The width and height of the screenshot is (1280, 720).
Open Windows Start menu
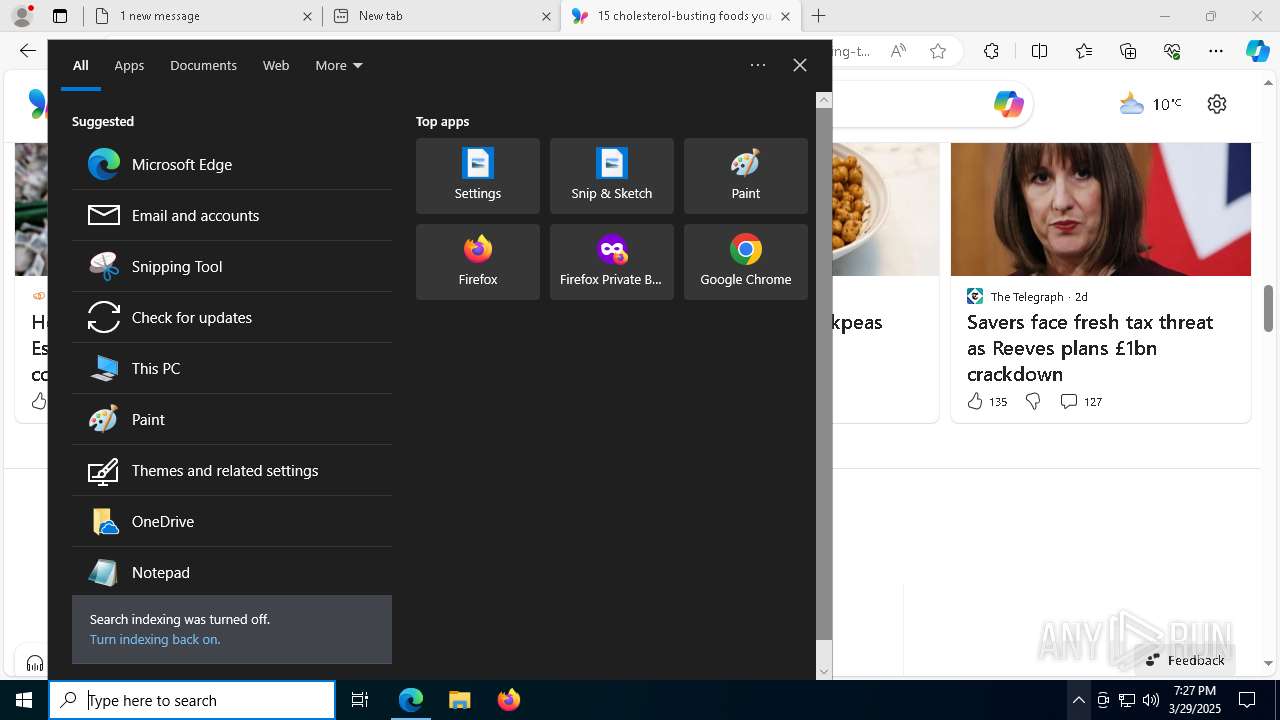(x=24, y=700)
